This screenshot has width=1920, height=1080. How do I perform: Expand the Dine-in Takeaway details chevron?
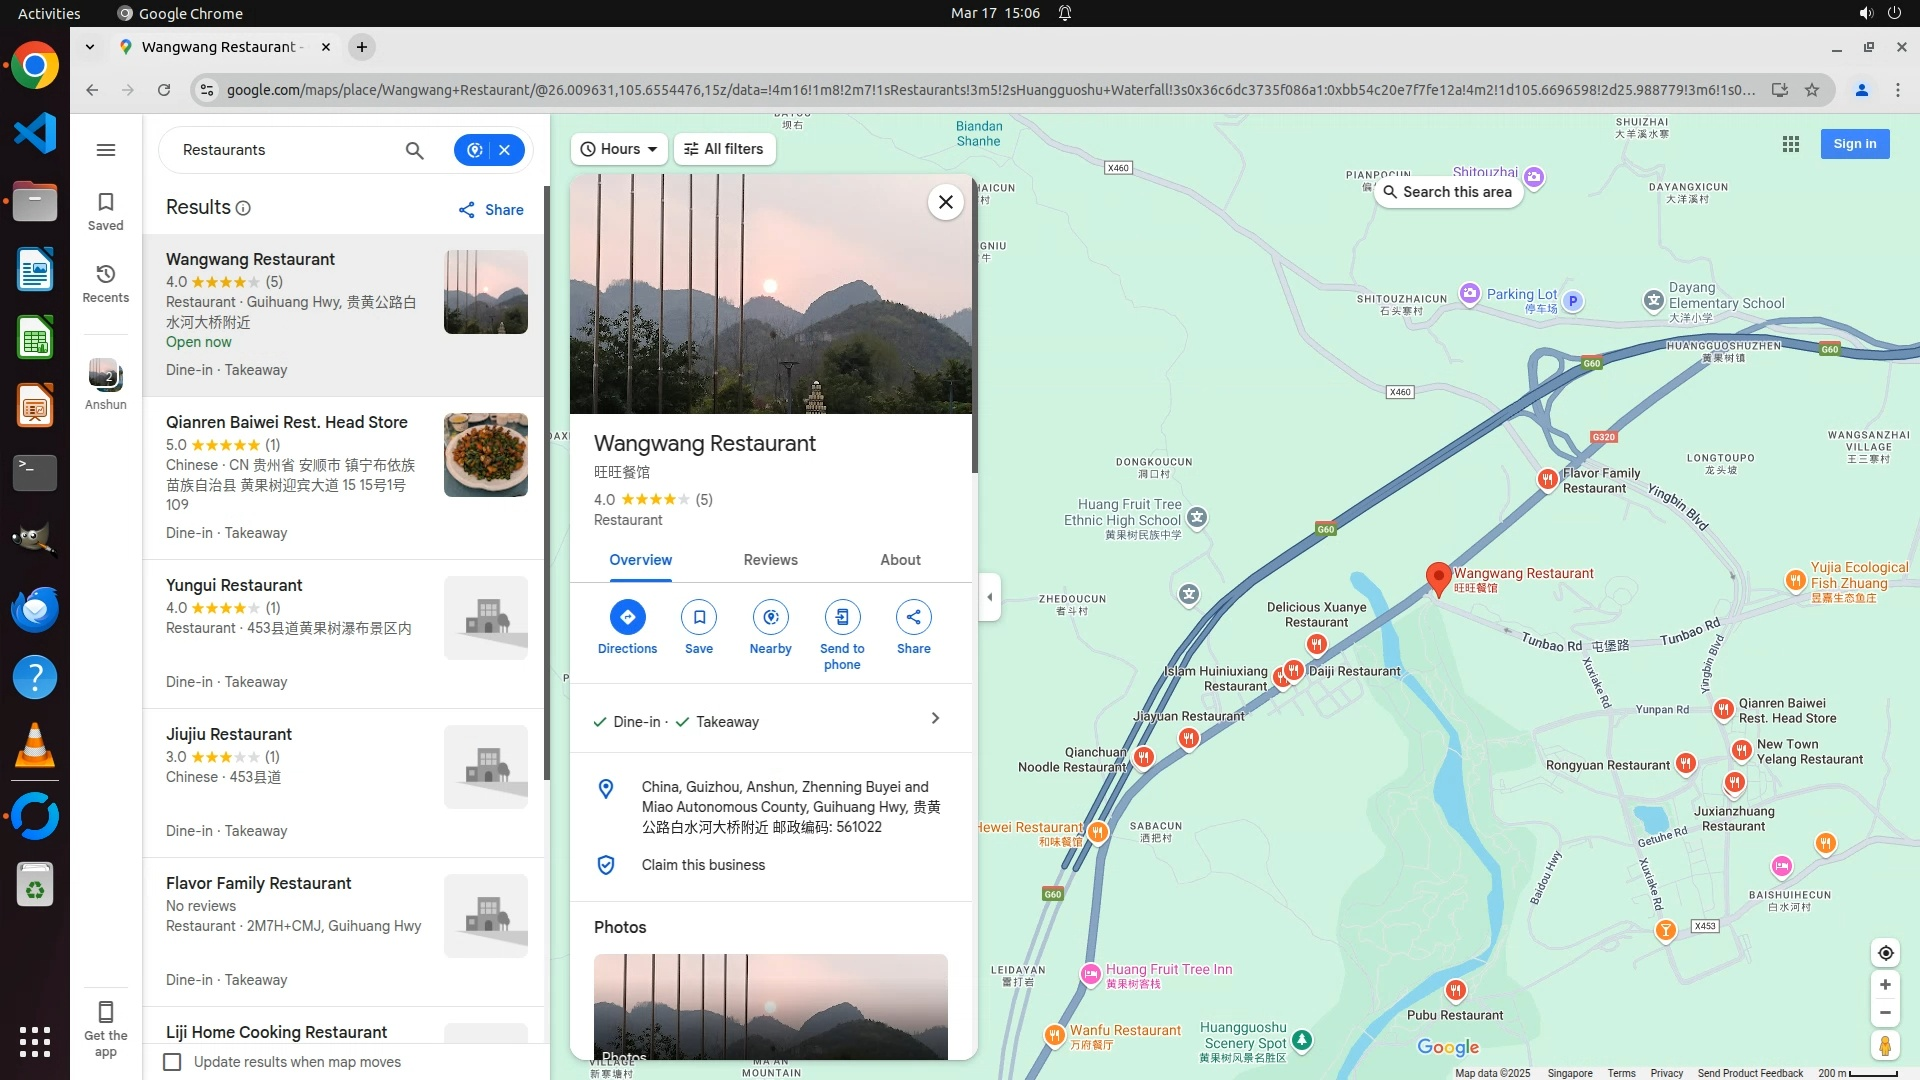(x=935, y=719)
